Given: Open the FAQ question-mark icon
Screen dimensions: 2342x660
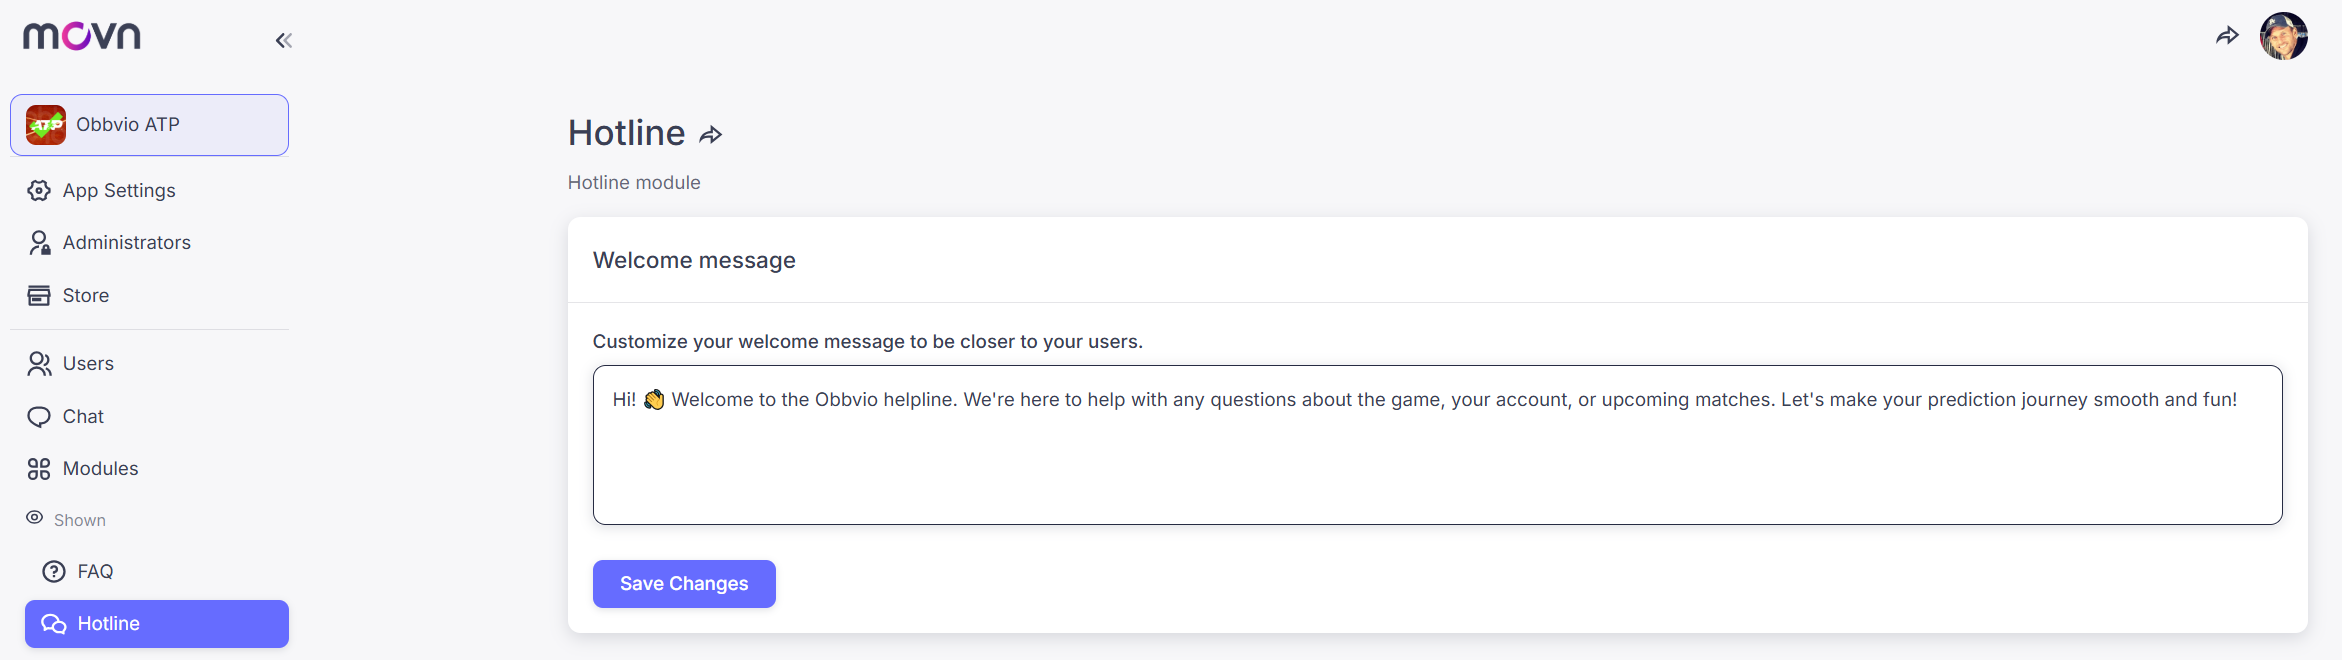Looking at the screenshot, I should [54, 572].
